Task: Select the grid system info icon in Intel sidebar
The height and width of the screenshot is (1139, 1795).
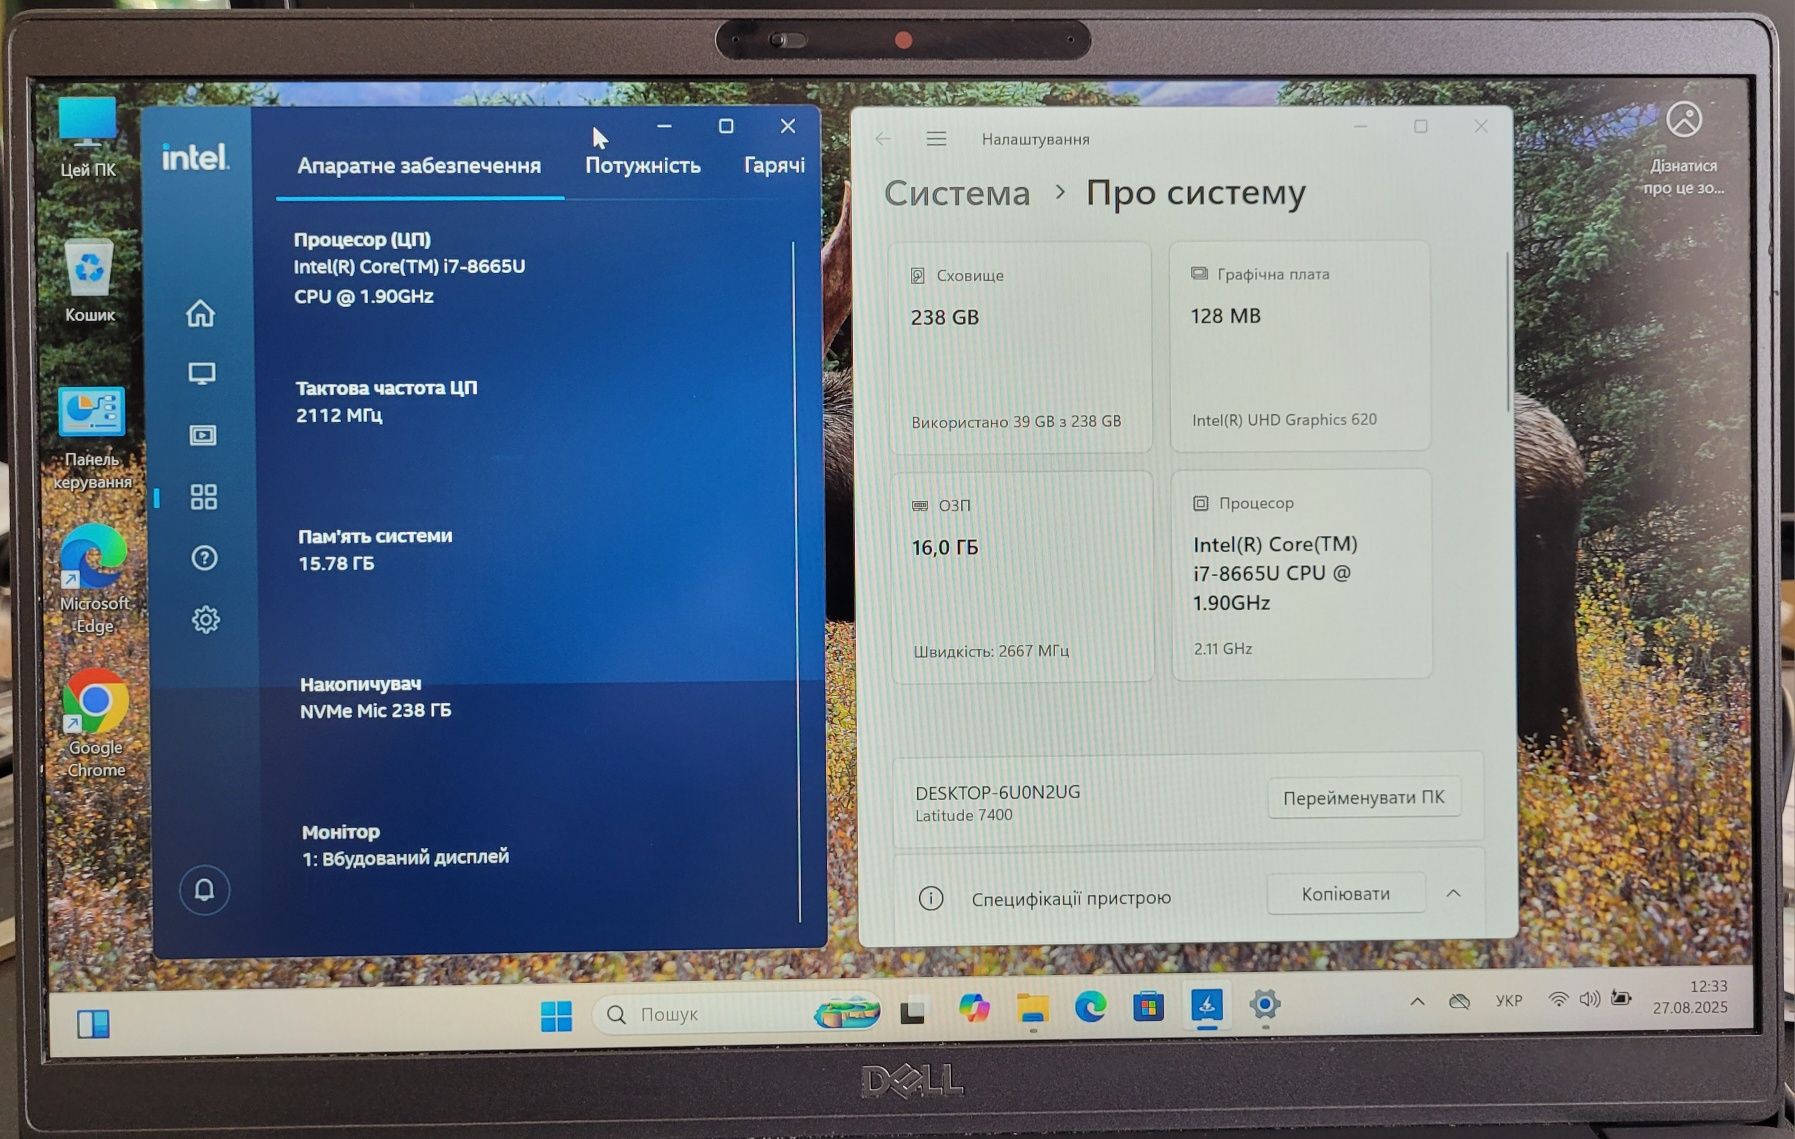Action: [204, 497]
